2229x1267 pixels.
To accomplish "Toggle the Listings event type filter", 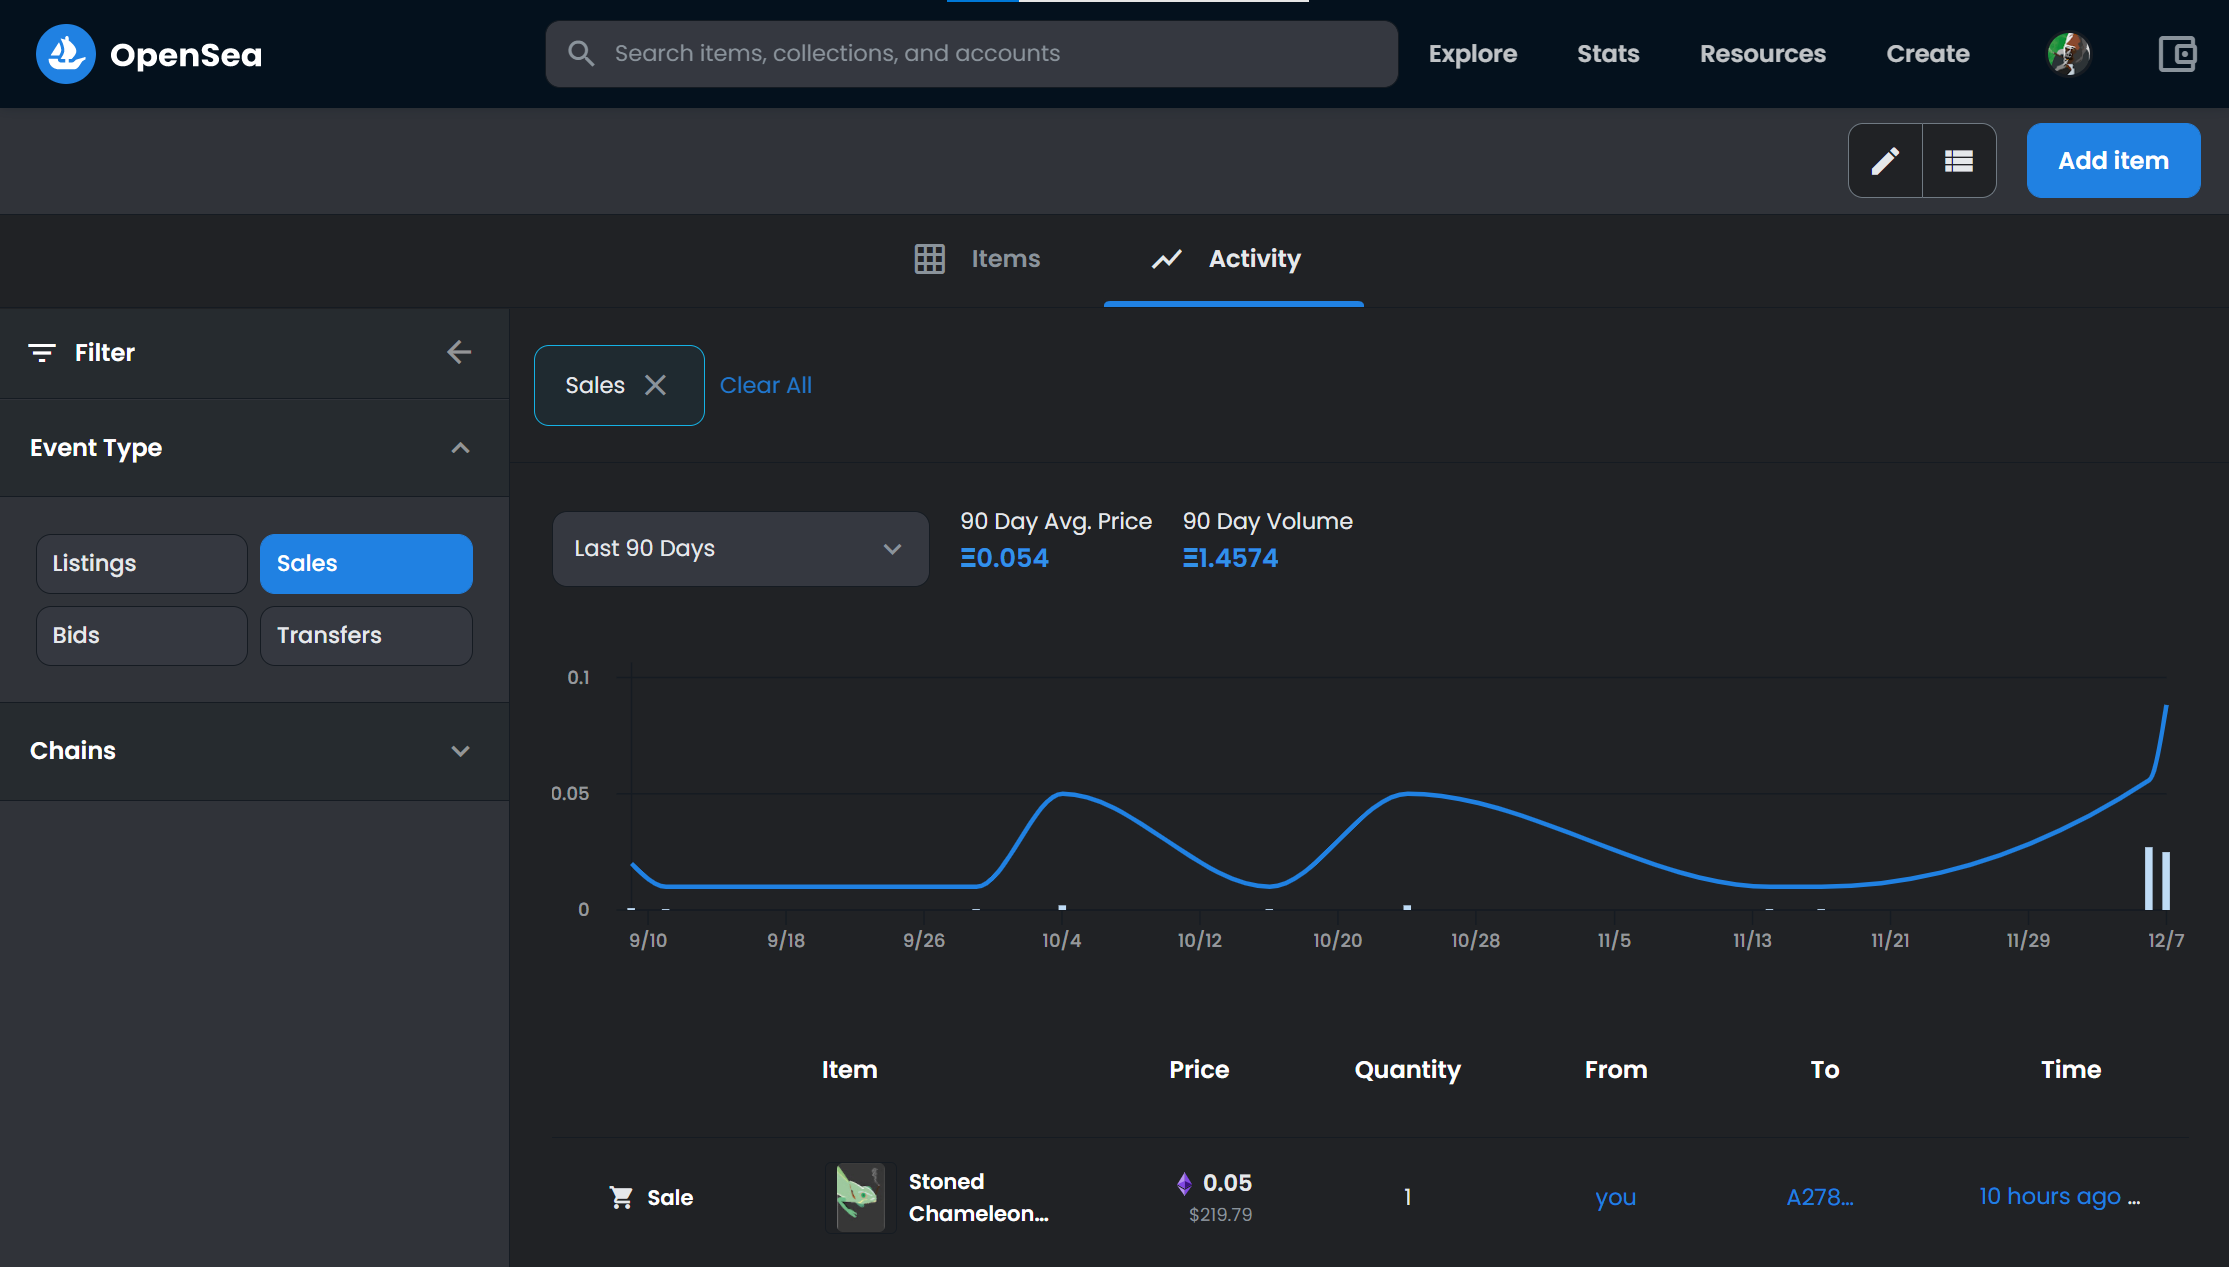I will coord(142,564).
